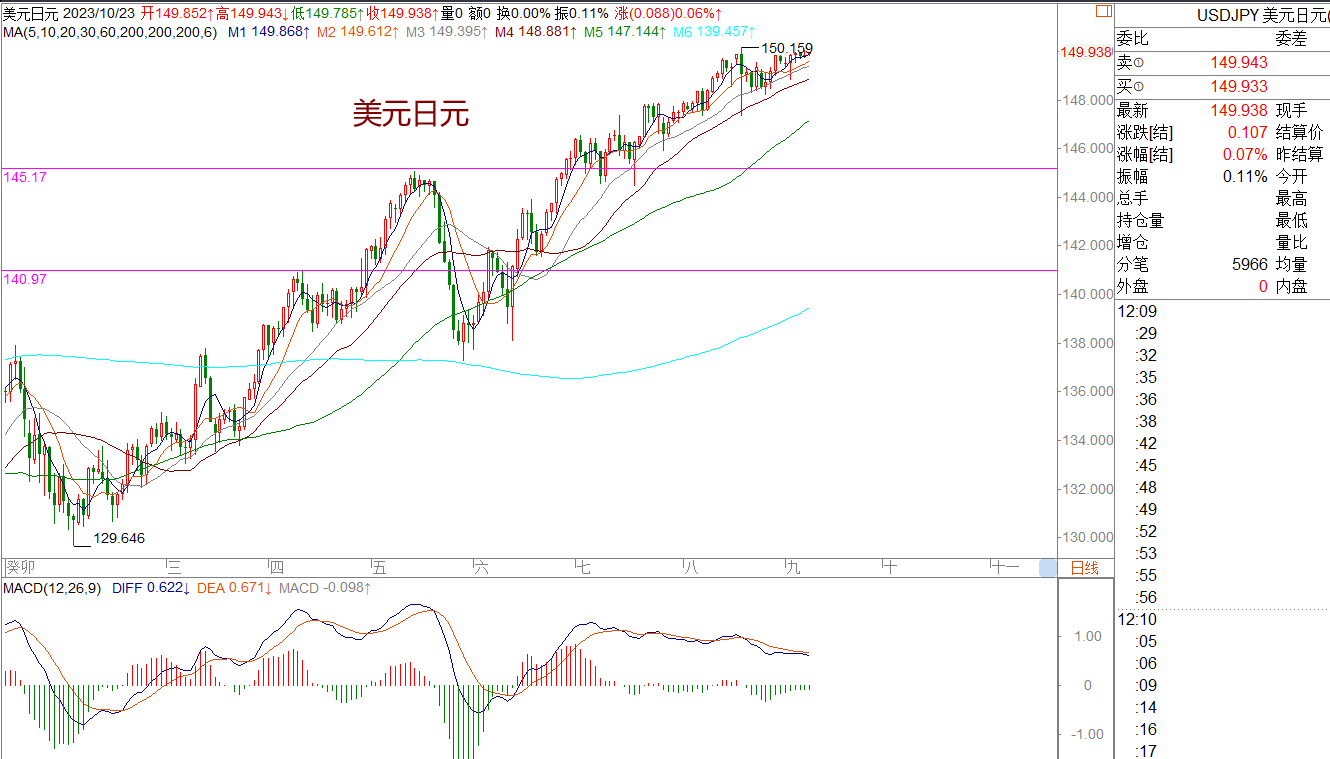Click the 癸卯 year label on time axis
The width and height of the screenshot is (1330, 759).
(x=19, y=567)
